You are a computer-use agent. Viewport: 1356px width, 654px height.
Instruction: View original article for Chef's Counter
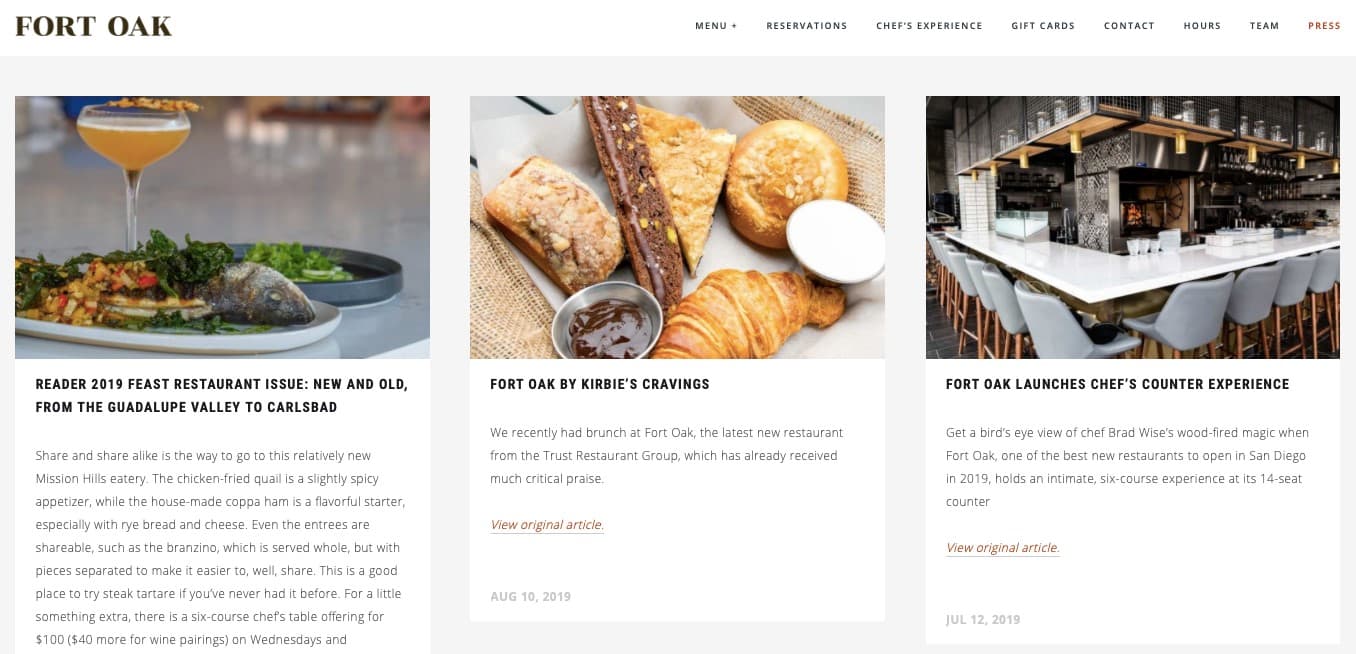[x=1002, y=548]
